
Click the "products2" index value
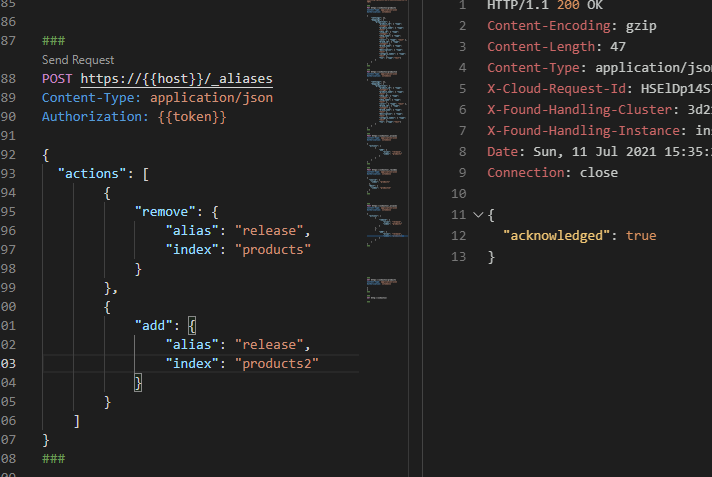(x=277, y=363)
